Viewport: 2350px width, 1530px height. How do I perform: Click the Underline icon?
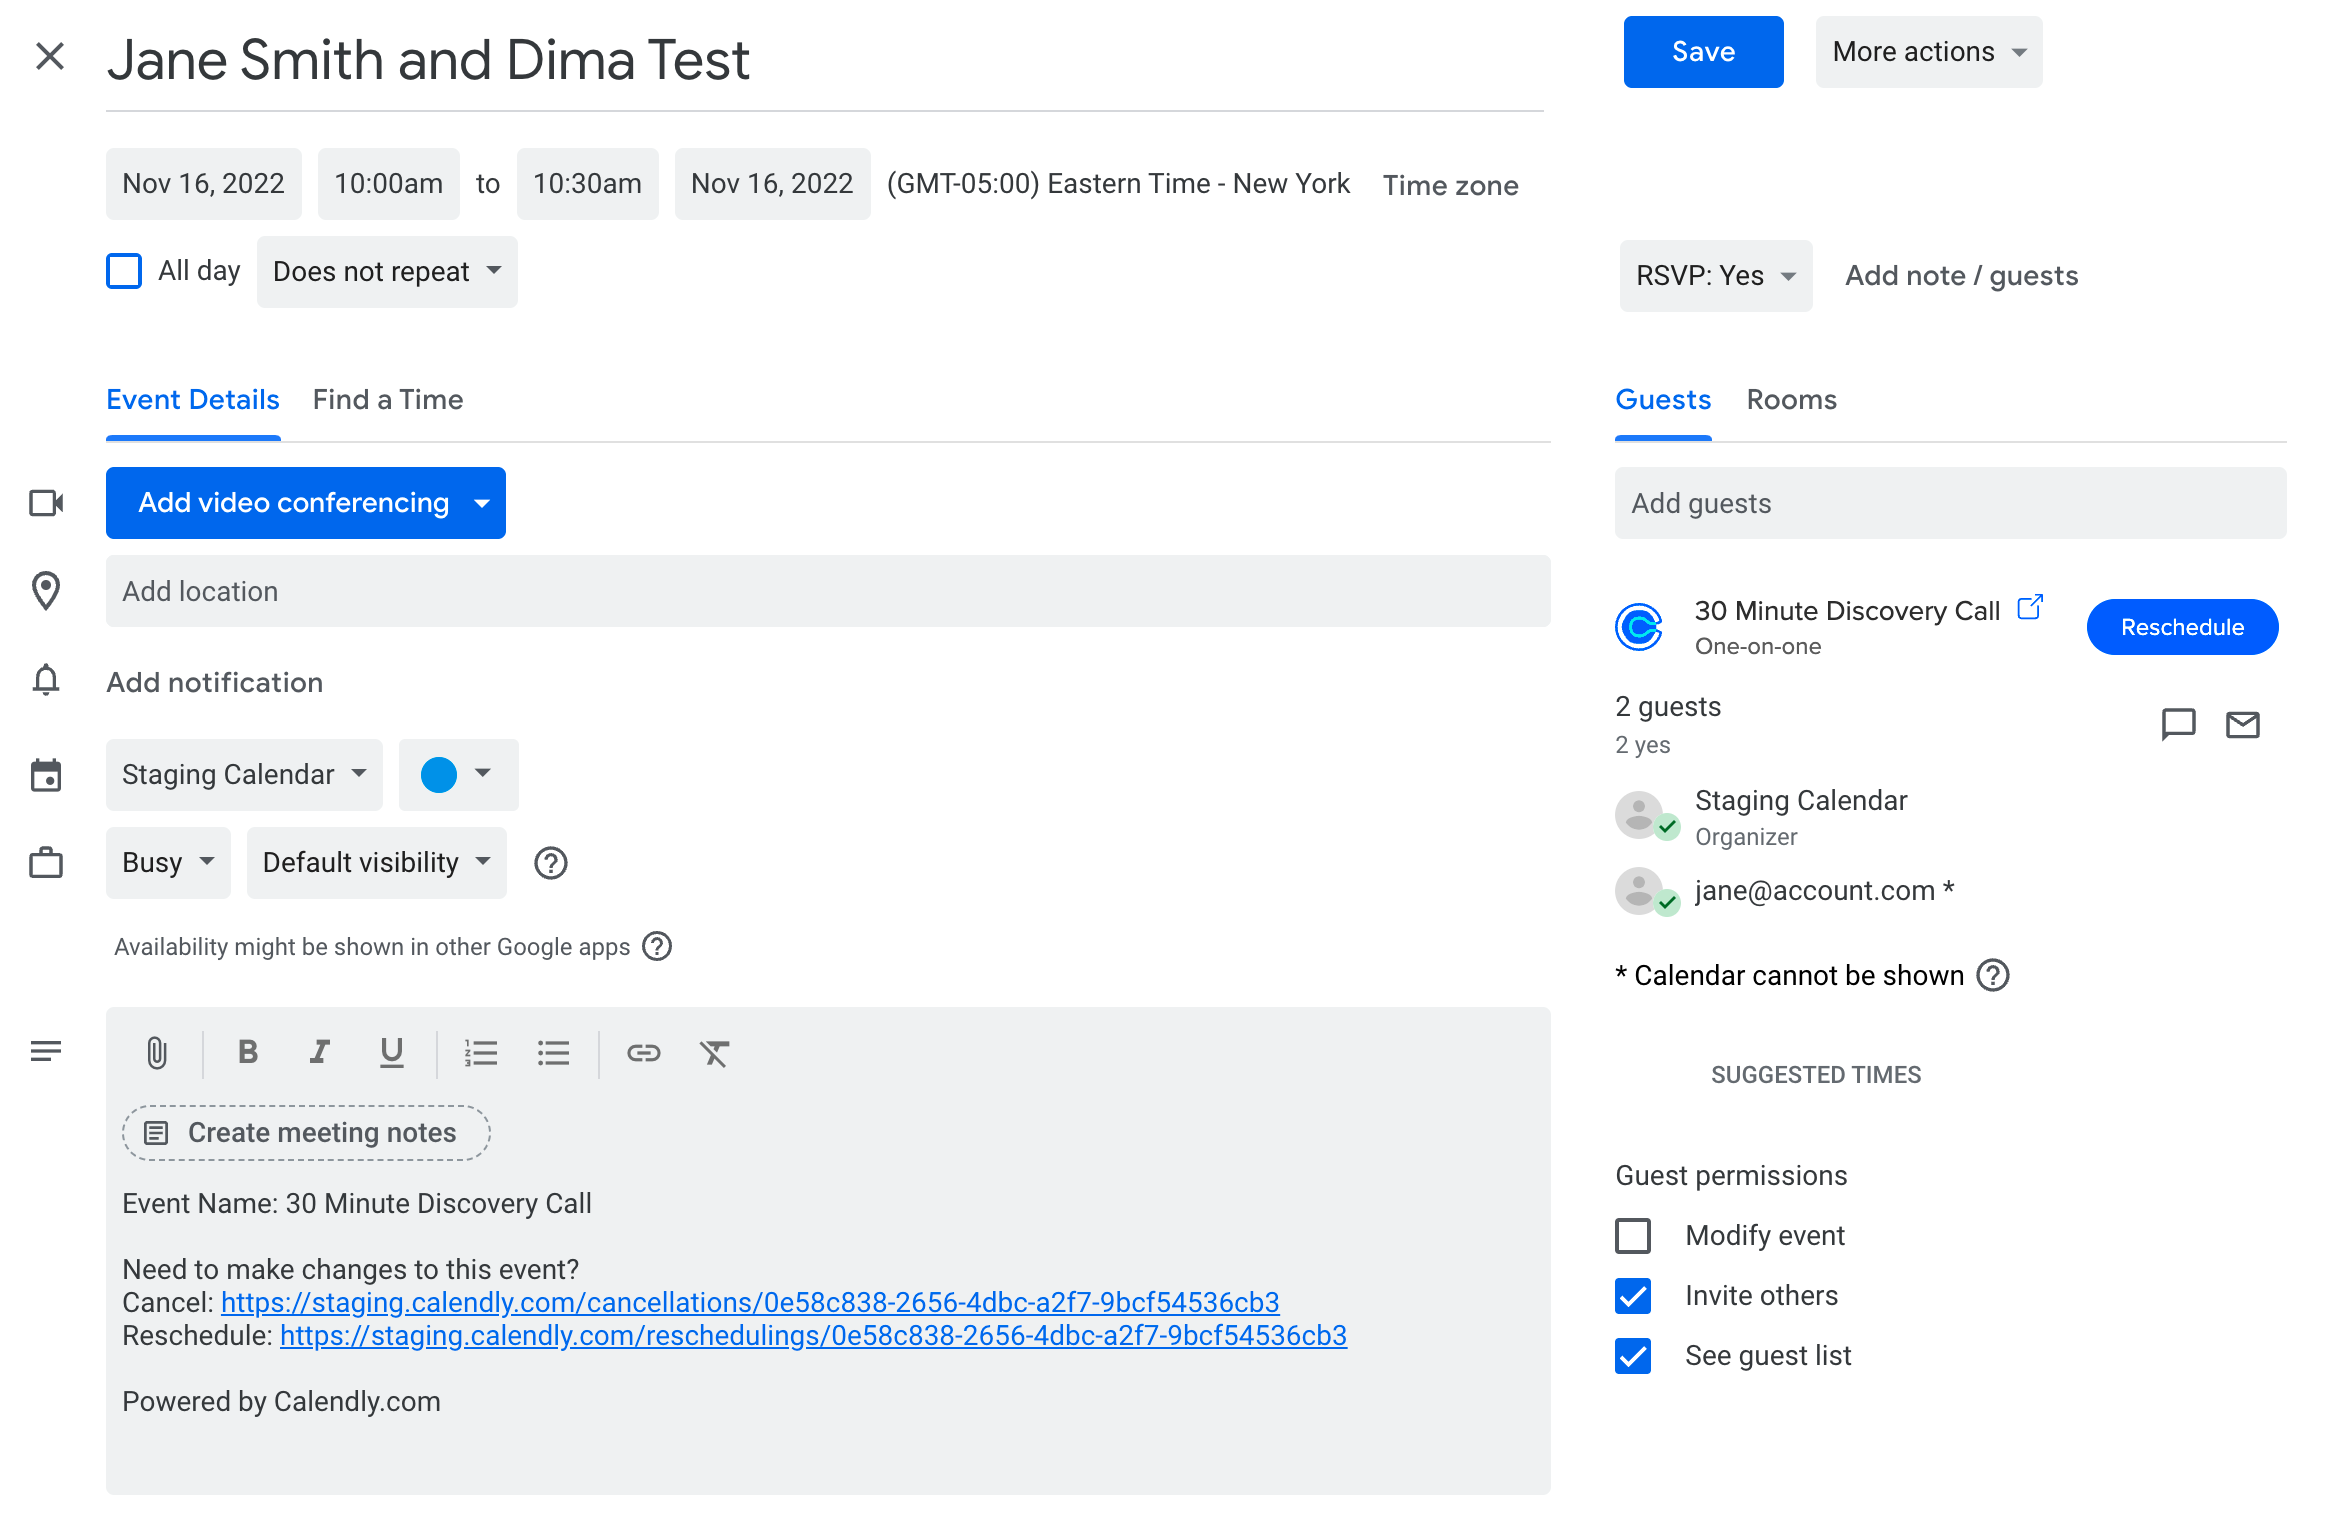pos(390,1052)
